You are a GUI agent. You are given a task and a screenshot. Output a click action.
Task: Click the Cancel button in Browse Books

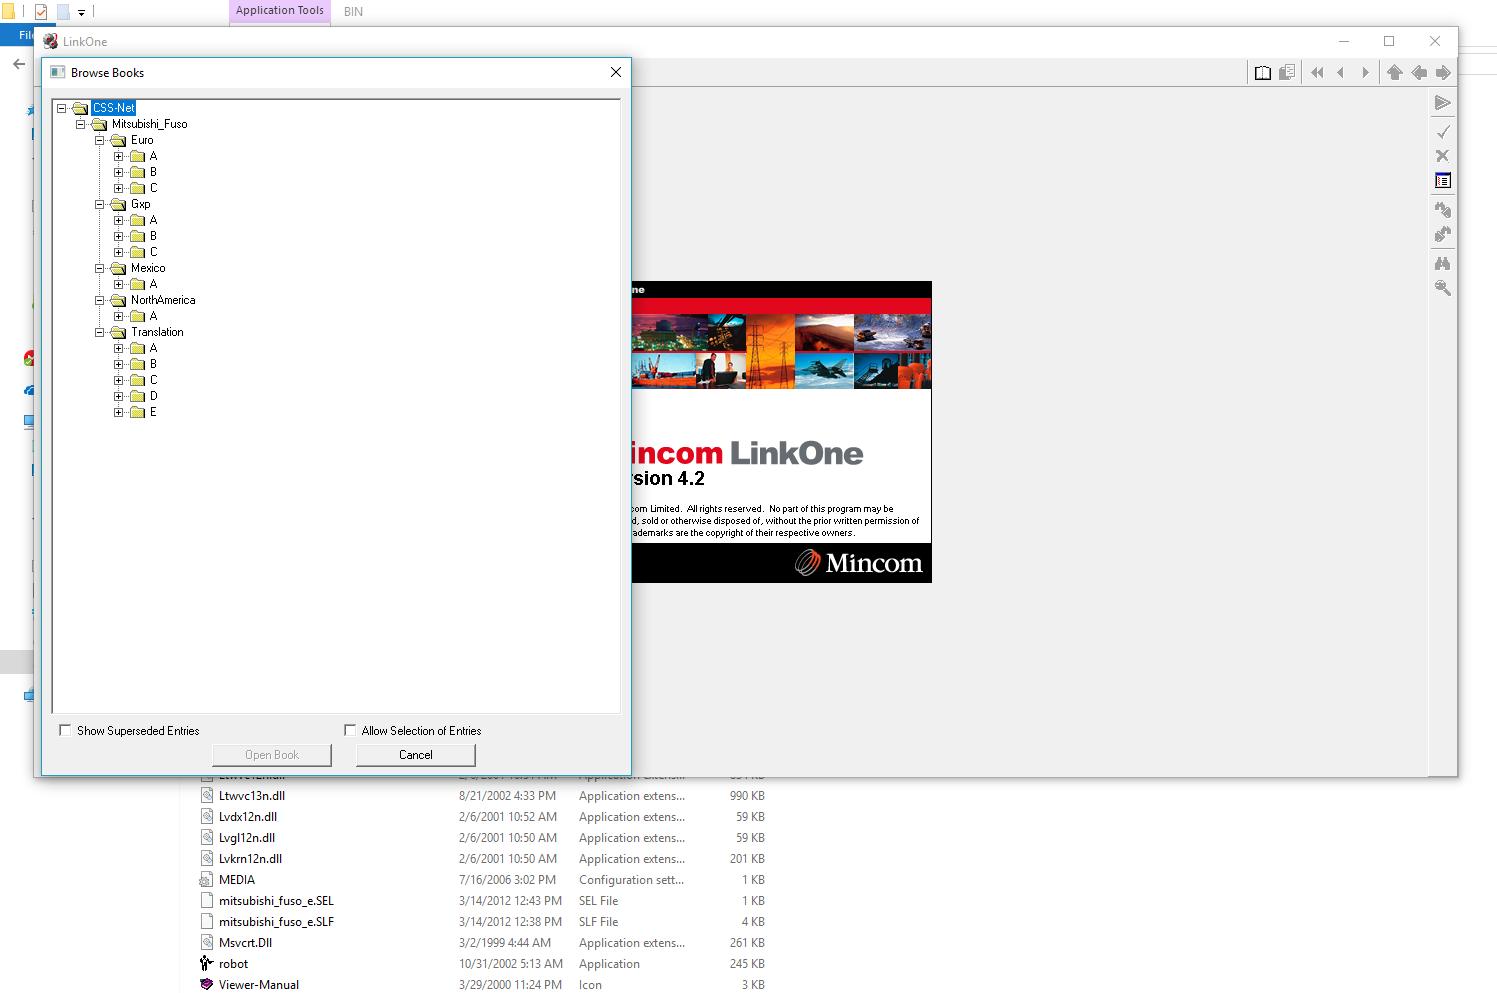coord(416,755)
